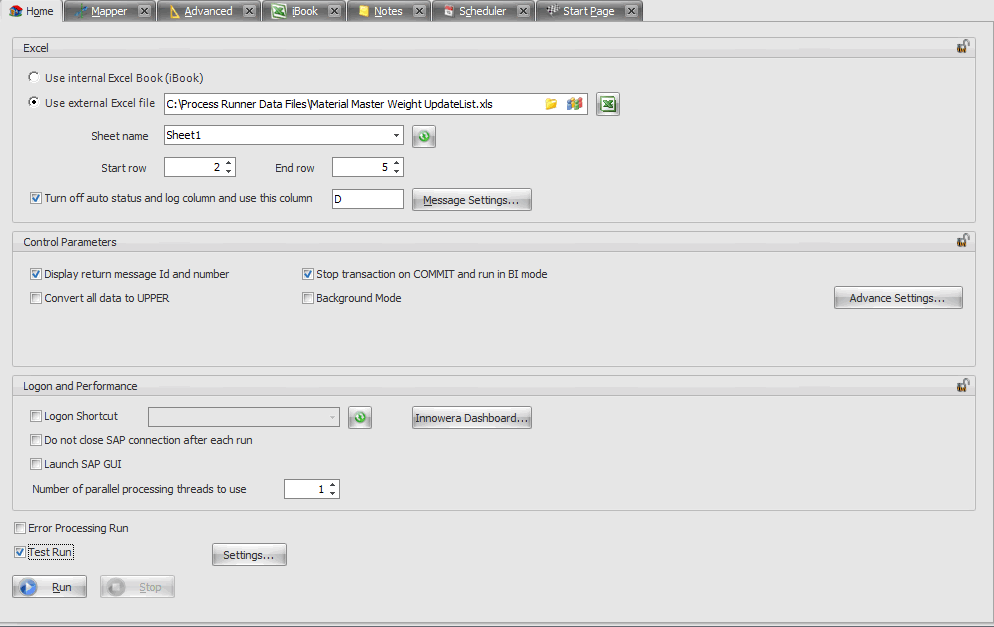Open Advance Settings dialog
Image resolution: width=994 pixels, height=627 pixels.
click(x=897, y=298)
